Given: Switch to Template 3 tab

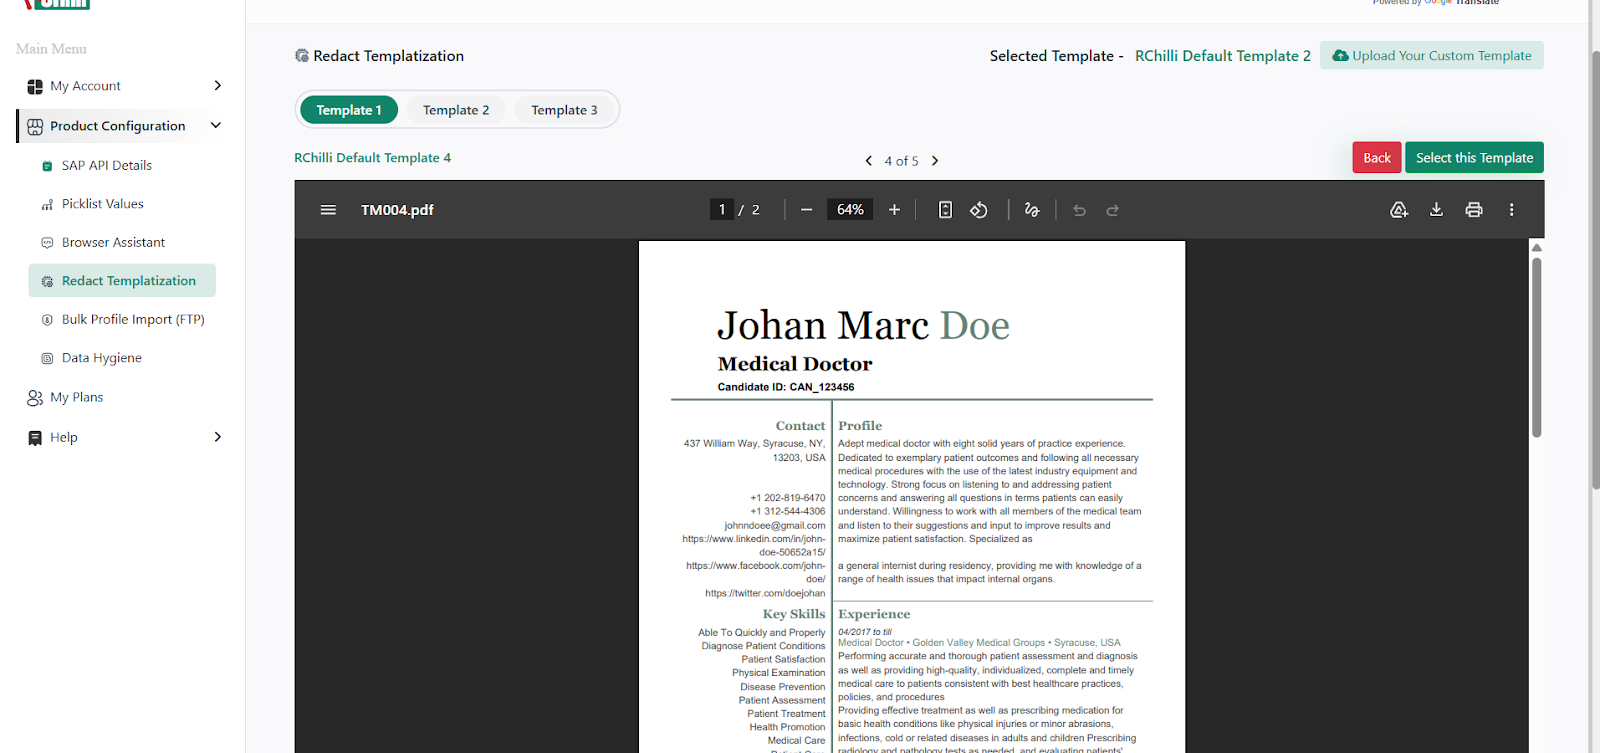Looking at the screenshot, I should (x=564, y=110).
